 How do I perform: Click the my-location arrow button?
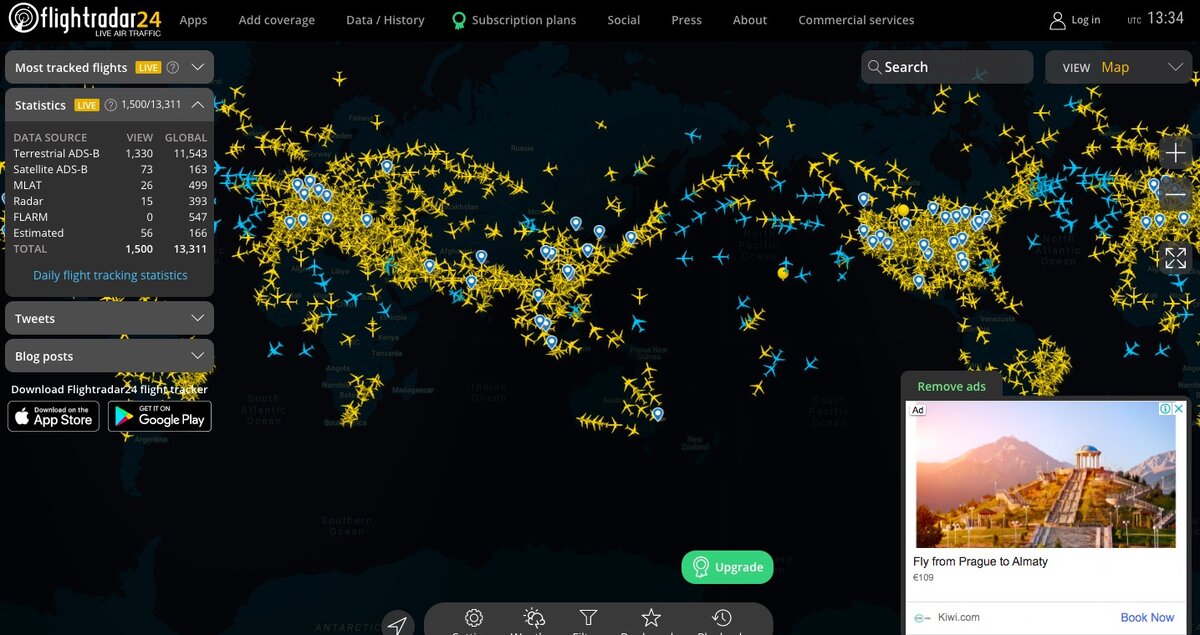click(397, 624)
